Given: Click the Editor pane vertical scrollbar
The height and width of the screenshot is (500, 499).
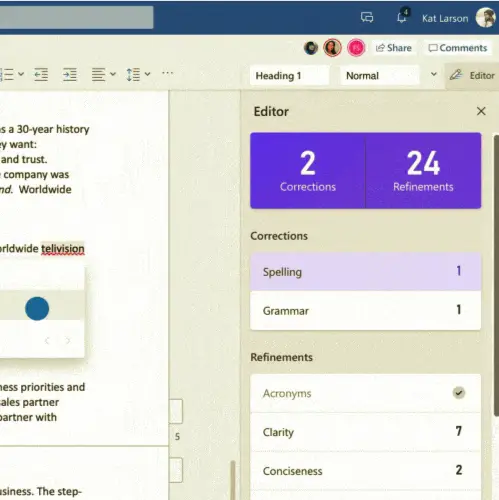Looking at the screenshot, I should [x=496, y=275].
